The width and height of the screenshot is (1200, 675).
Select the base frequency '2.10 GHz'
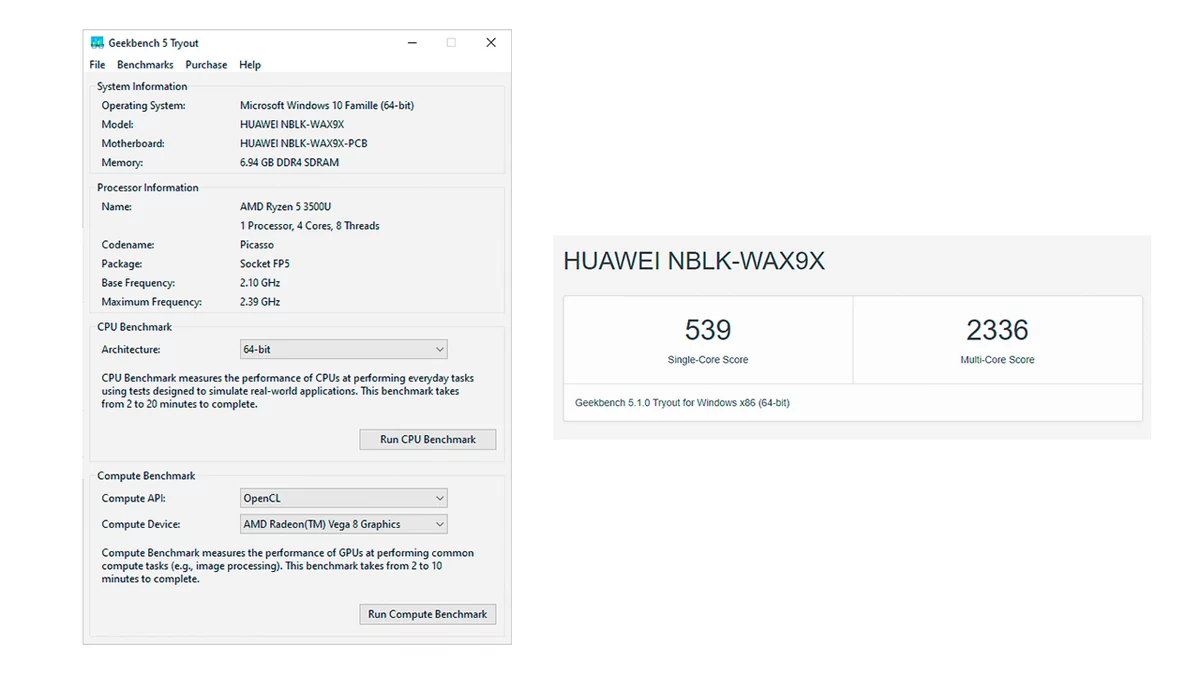[260, 283]
